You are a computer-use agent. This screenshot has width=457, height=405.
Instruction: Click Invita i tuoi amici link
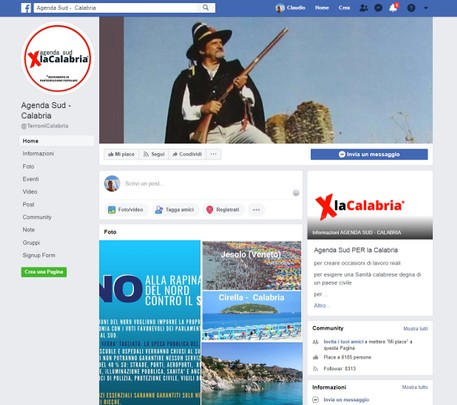pos(343,341)
